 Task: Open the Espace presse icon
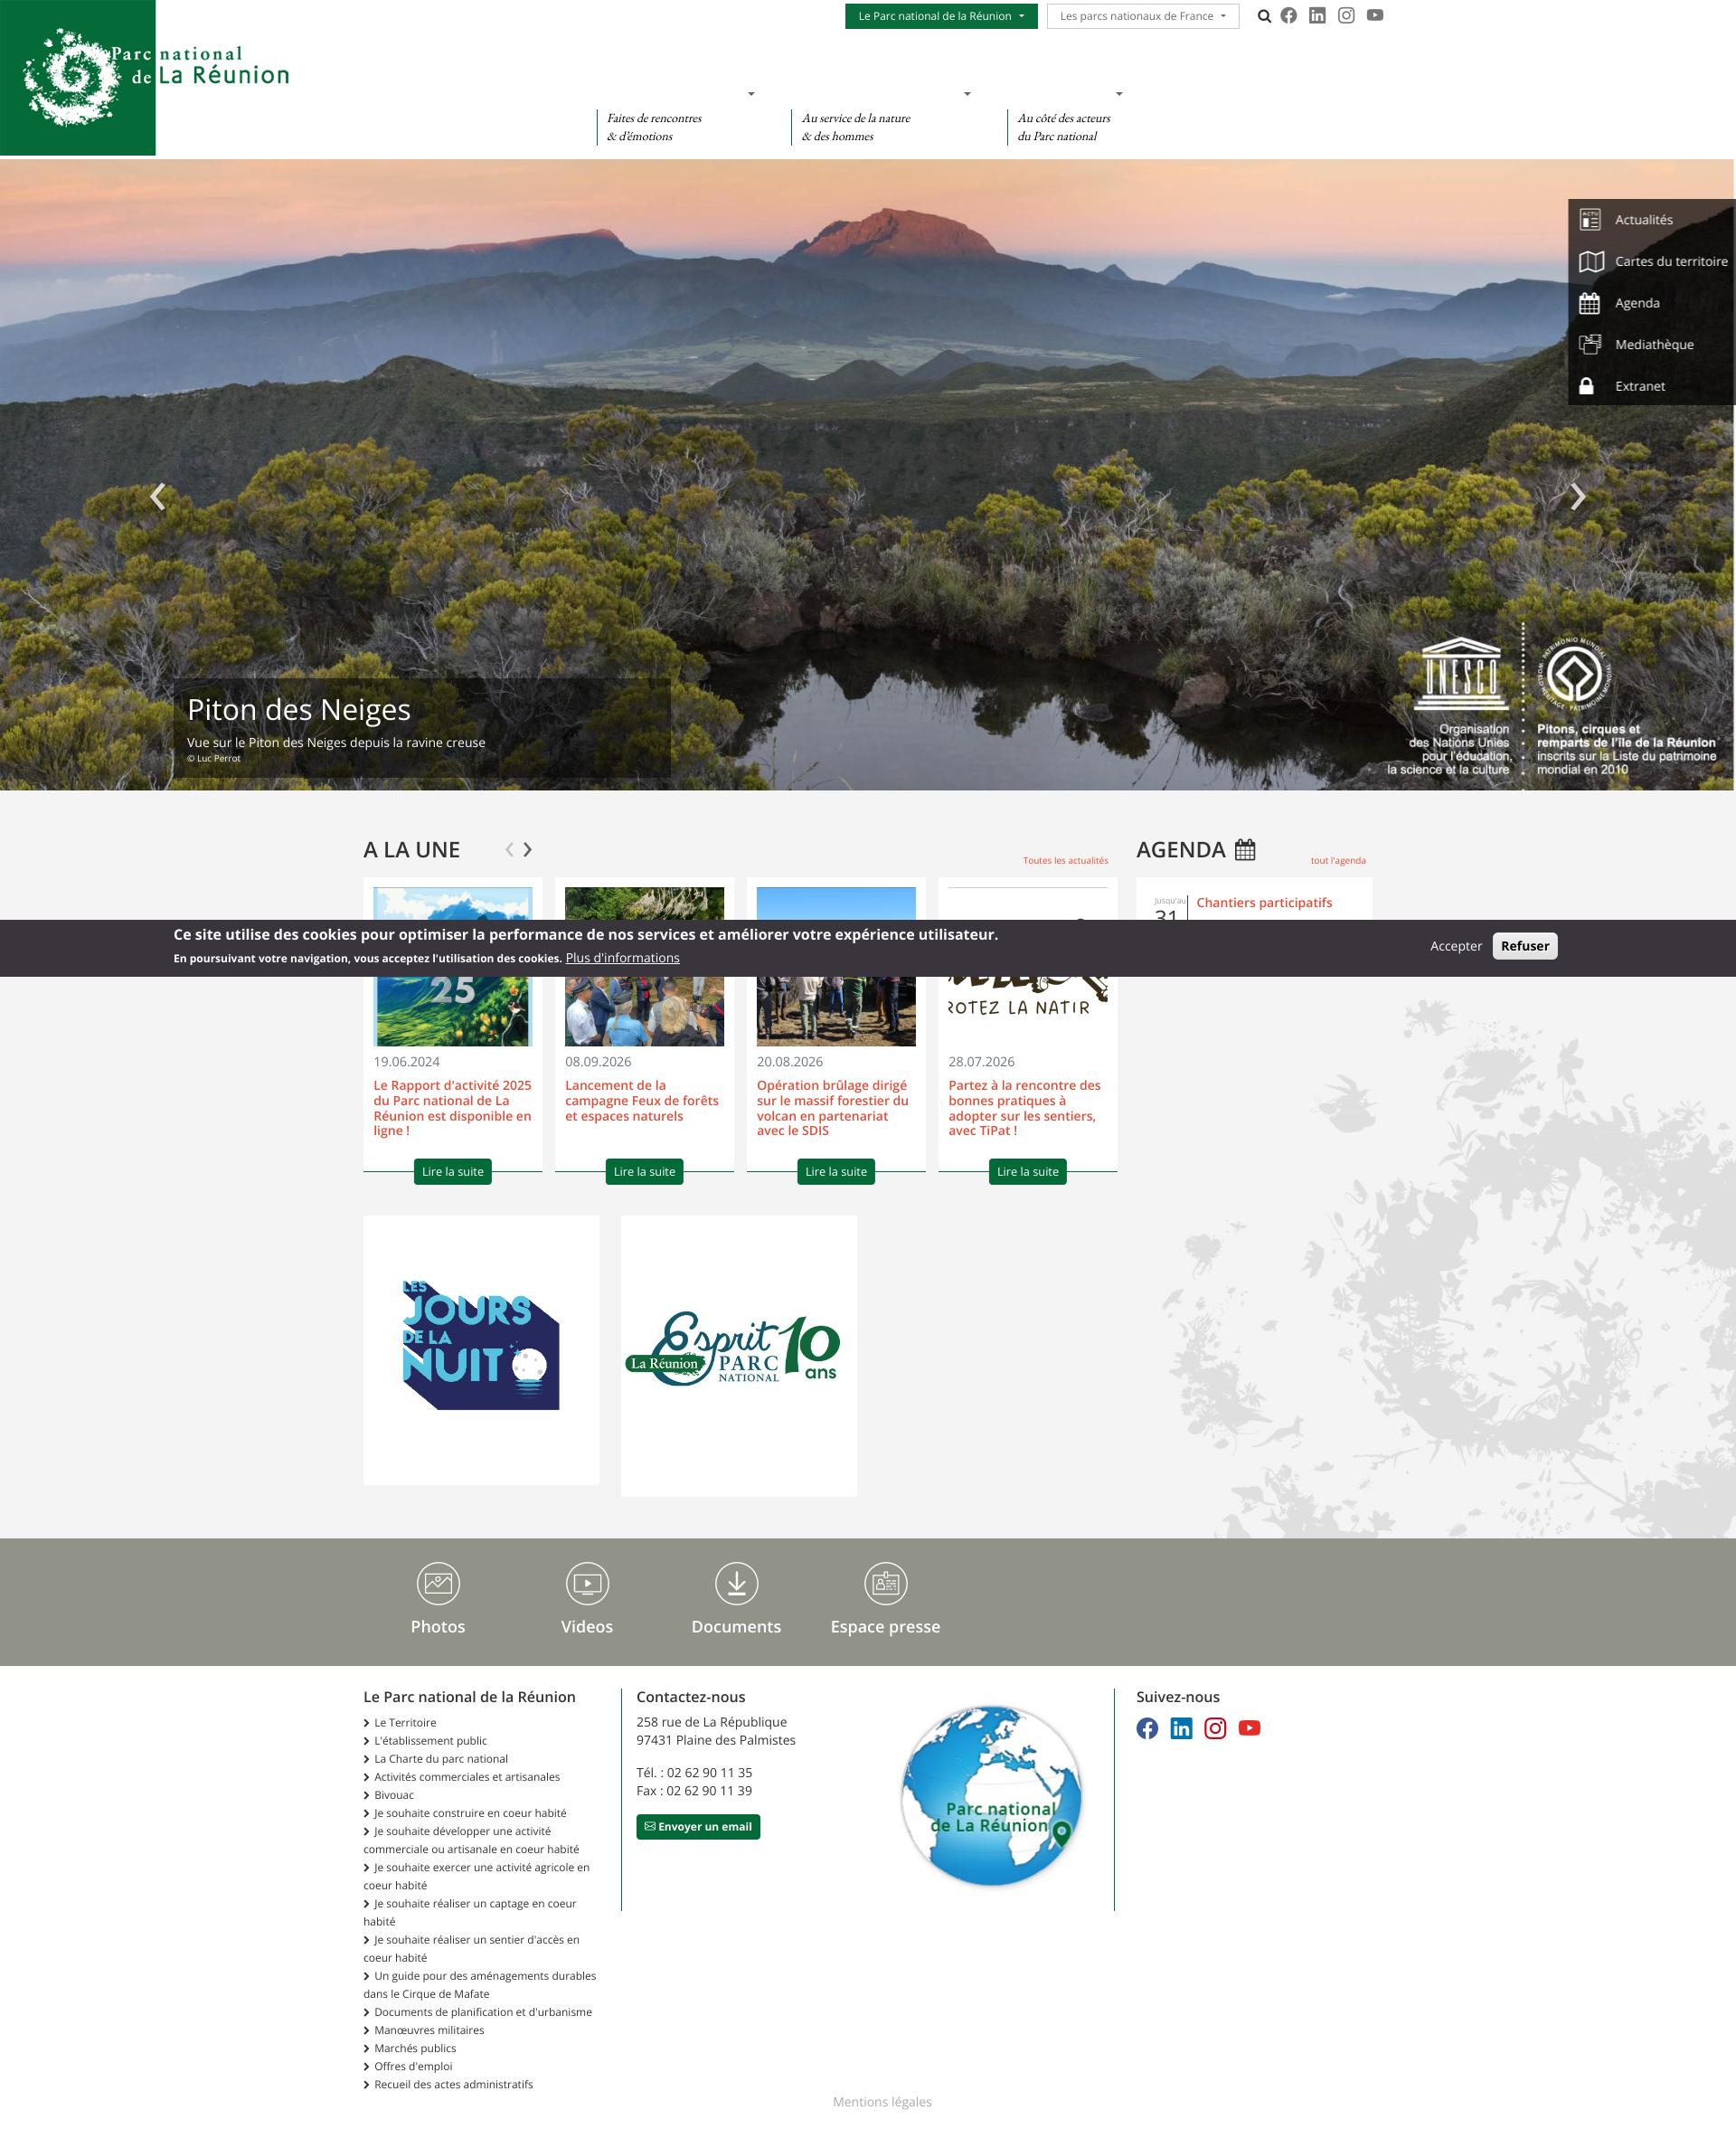coord(885,1583)
